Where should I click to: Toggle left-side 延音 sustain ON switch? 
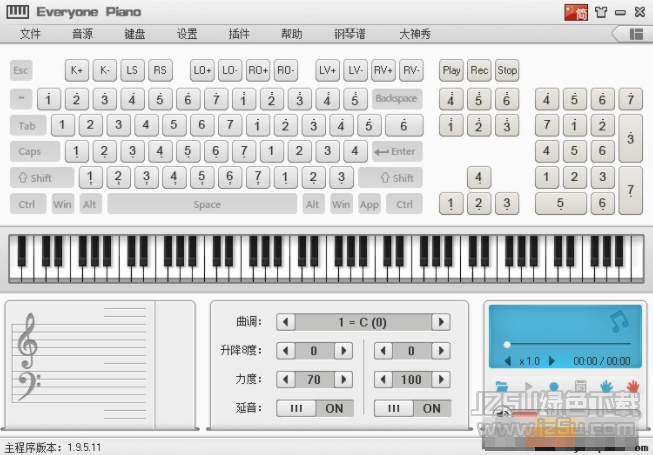334,408
